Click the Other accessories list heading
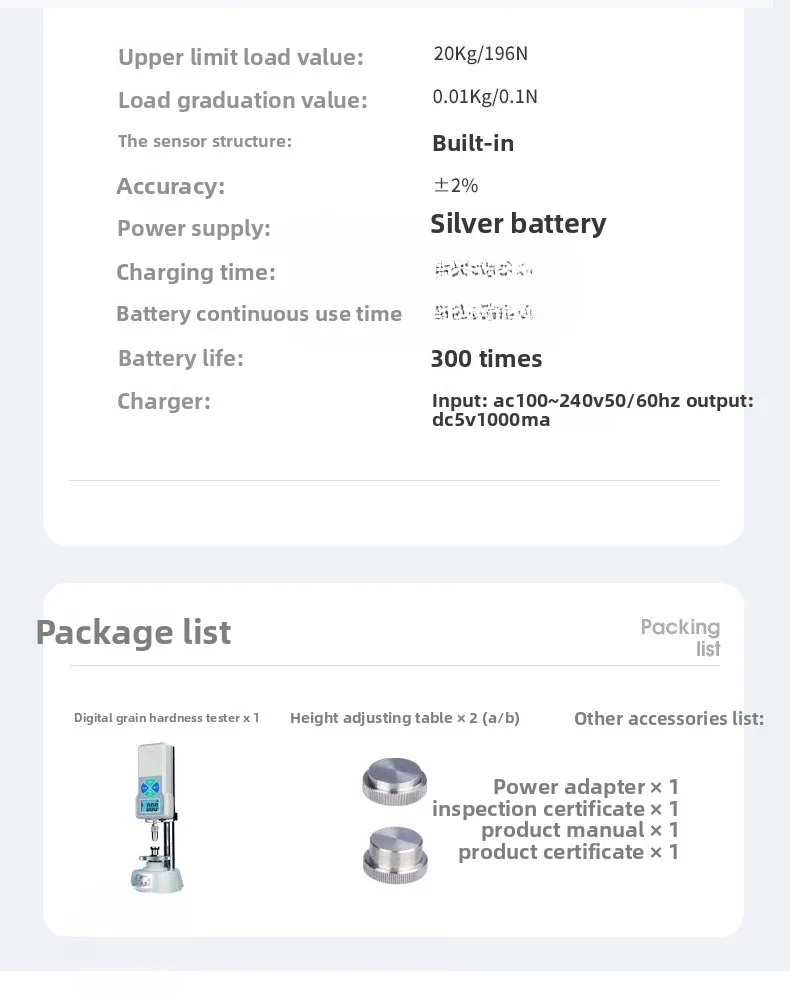 (x=668, y=718)
